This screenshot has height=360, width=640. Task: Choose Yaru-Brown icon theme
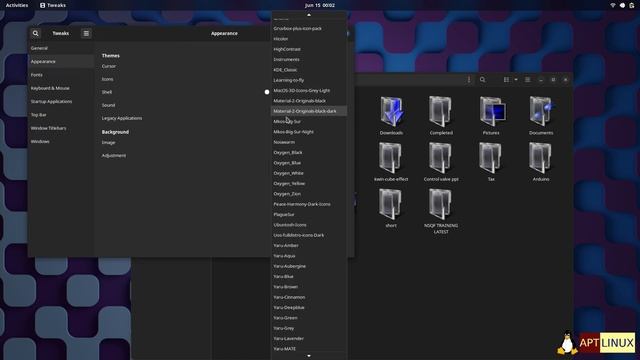[309, 287]
